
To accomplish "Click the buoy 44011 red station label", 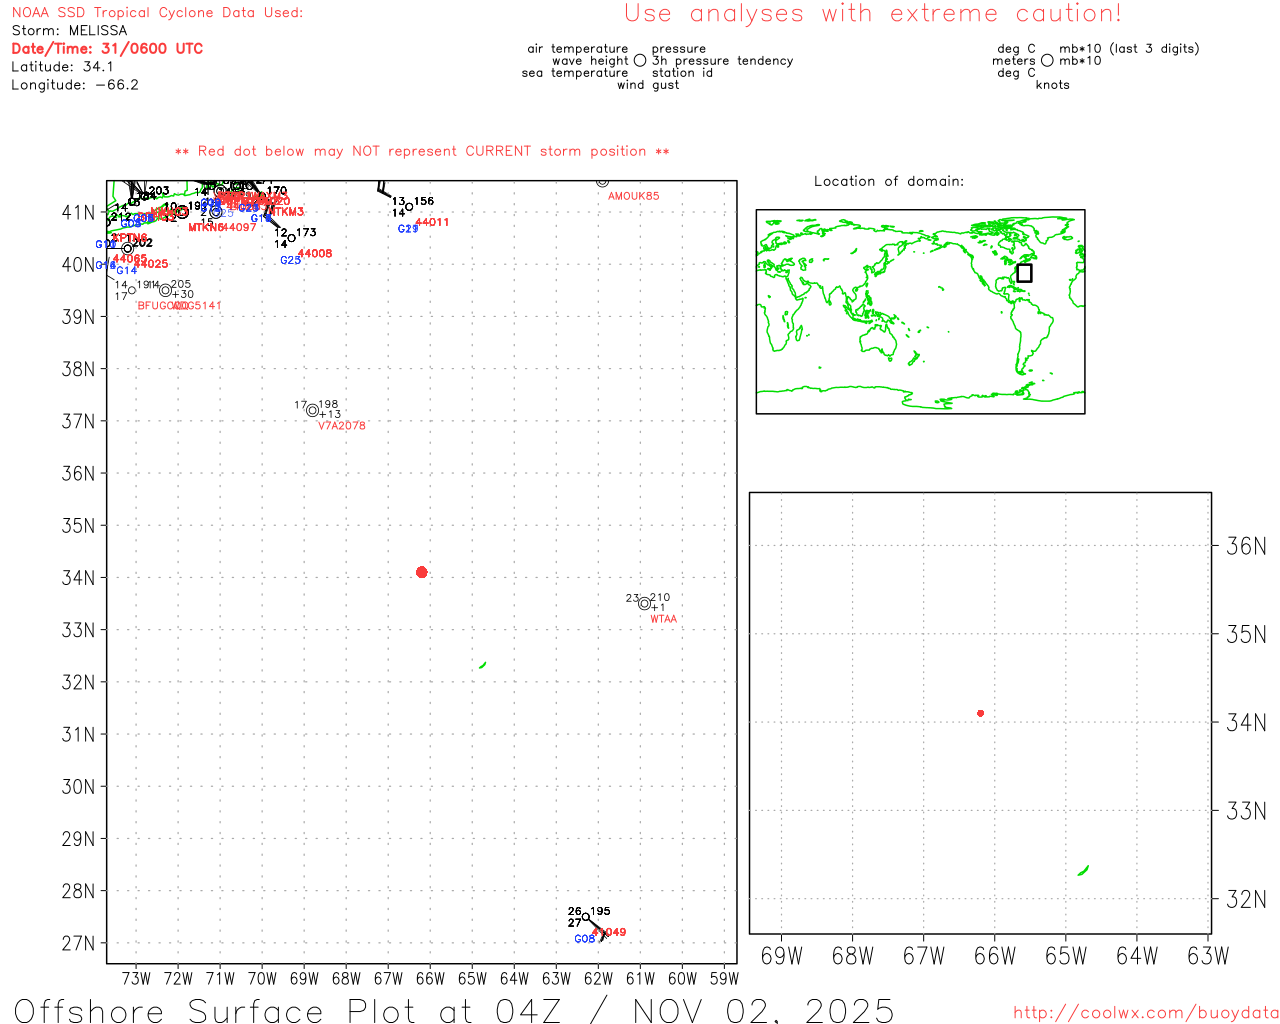I will coord(432,222).
